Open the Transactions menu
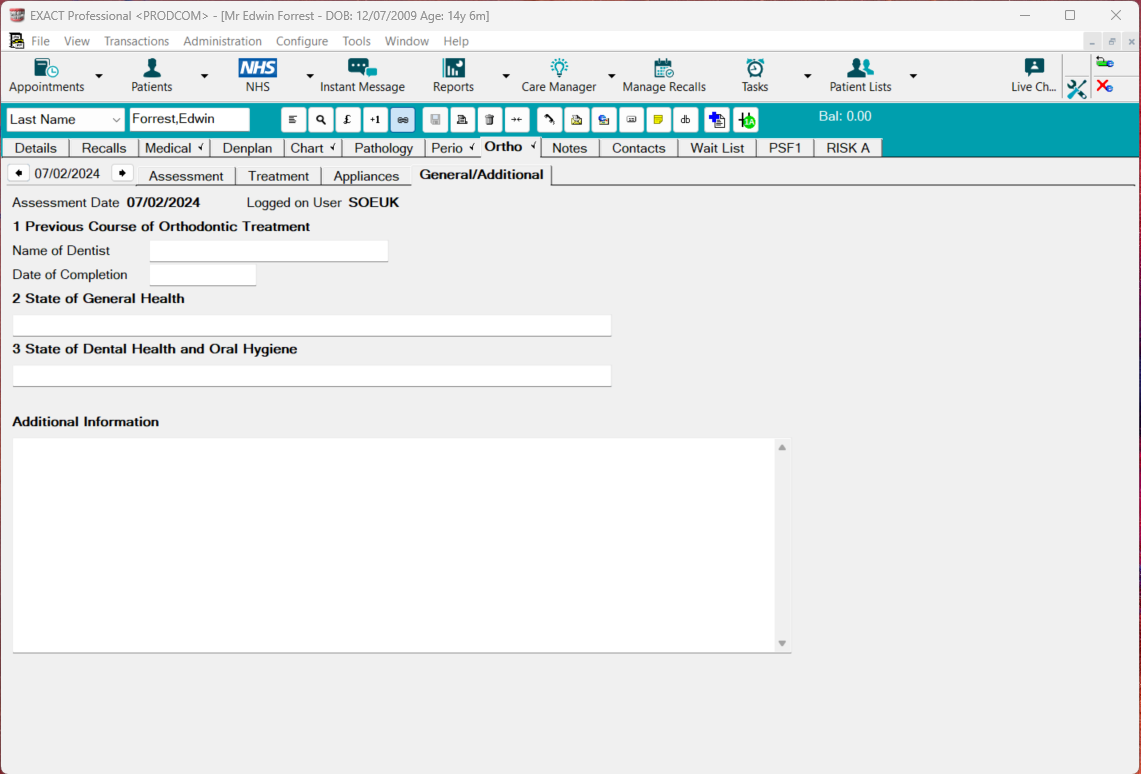Image resolution: width=1141 pixels, height=774 pixels. pos(136,41)
